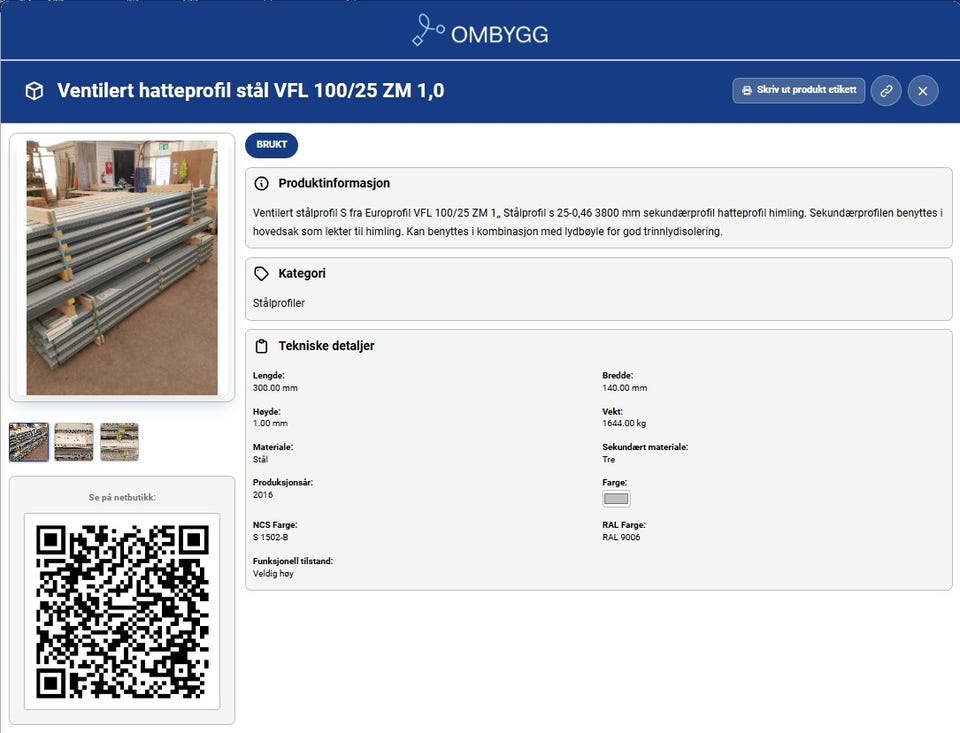Click the product title heading text

click(250, 91)
